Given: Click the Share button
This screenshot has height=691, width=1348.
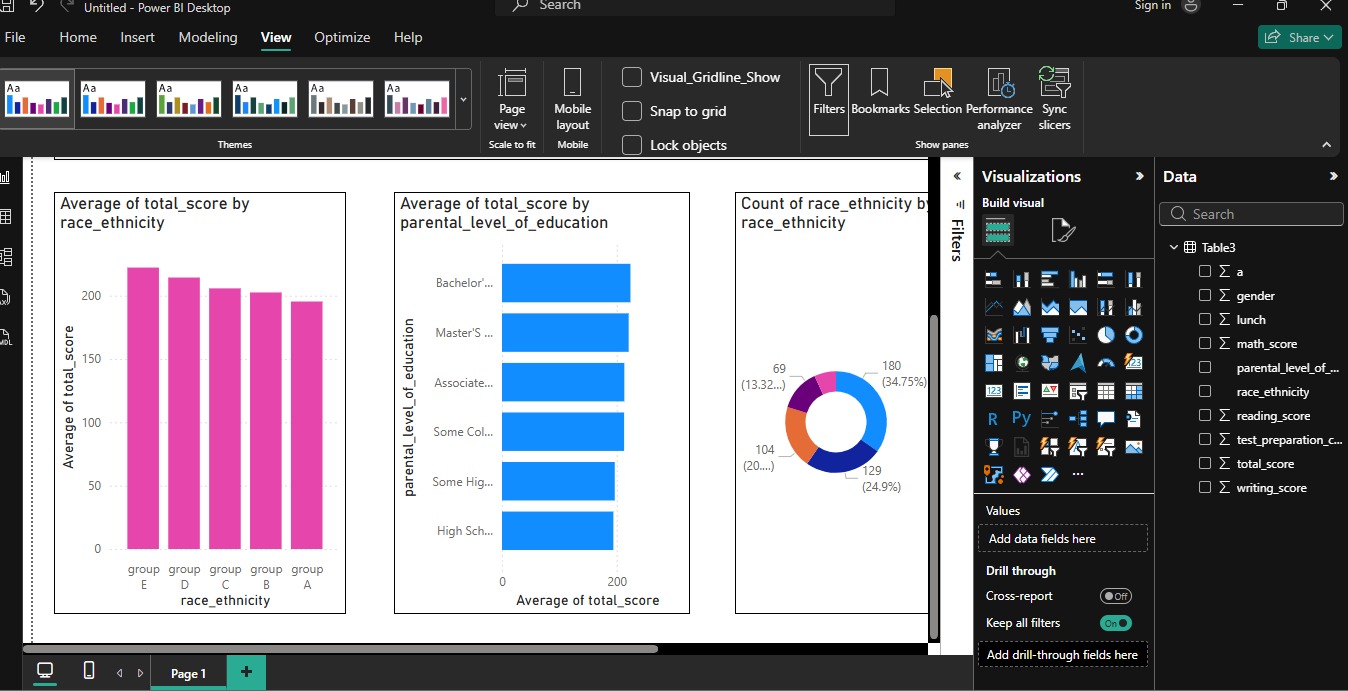Looking at the screenshot, I should coord(1299,37).
